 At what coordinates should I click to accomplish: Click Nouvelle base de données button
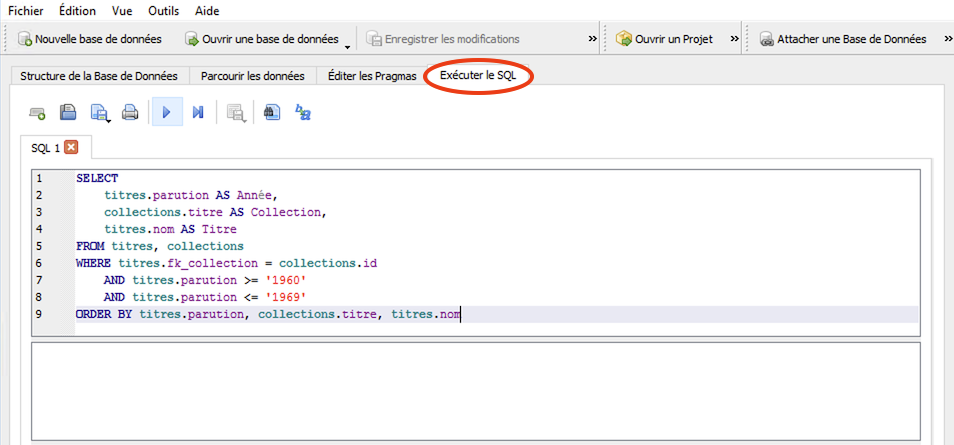(x=89, y=39)
